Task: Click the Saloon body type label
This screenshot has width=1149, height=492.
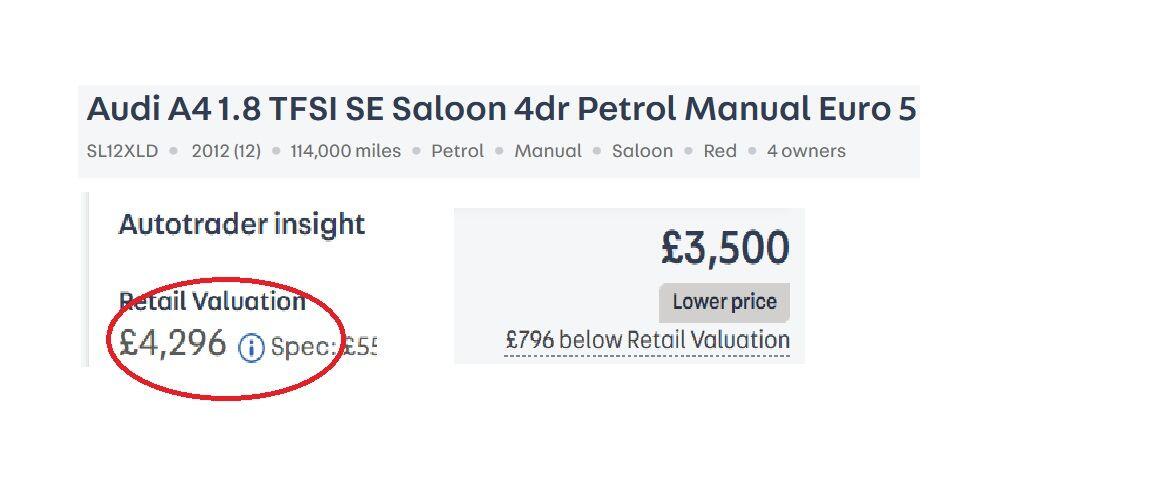Action: pos(642,151)
